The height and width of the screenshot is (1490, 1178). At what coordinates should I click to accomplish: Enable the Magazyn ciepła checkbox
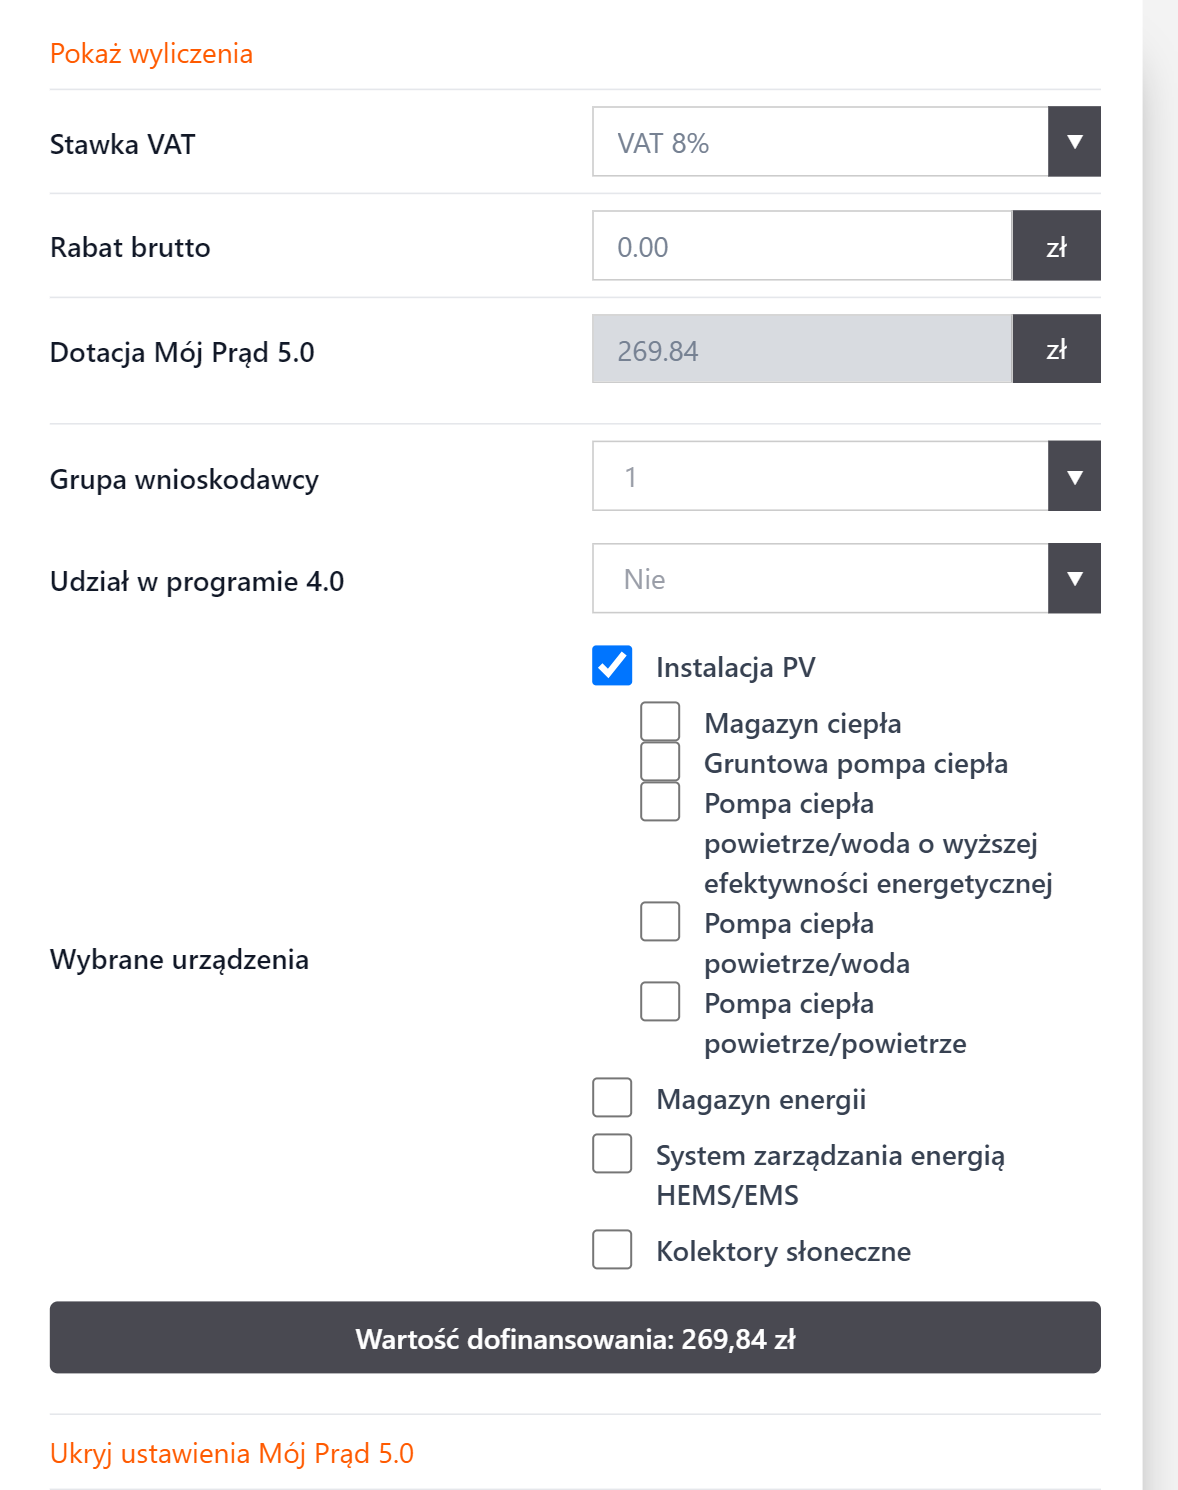(x=660, y=721)
